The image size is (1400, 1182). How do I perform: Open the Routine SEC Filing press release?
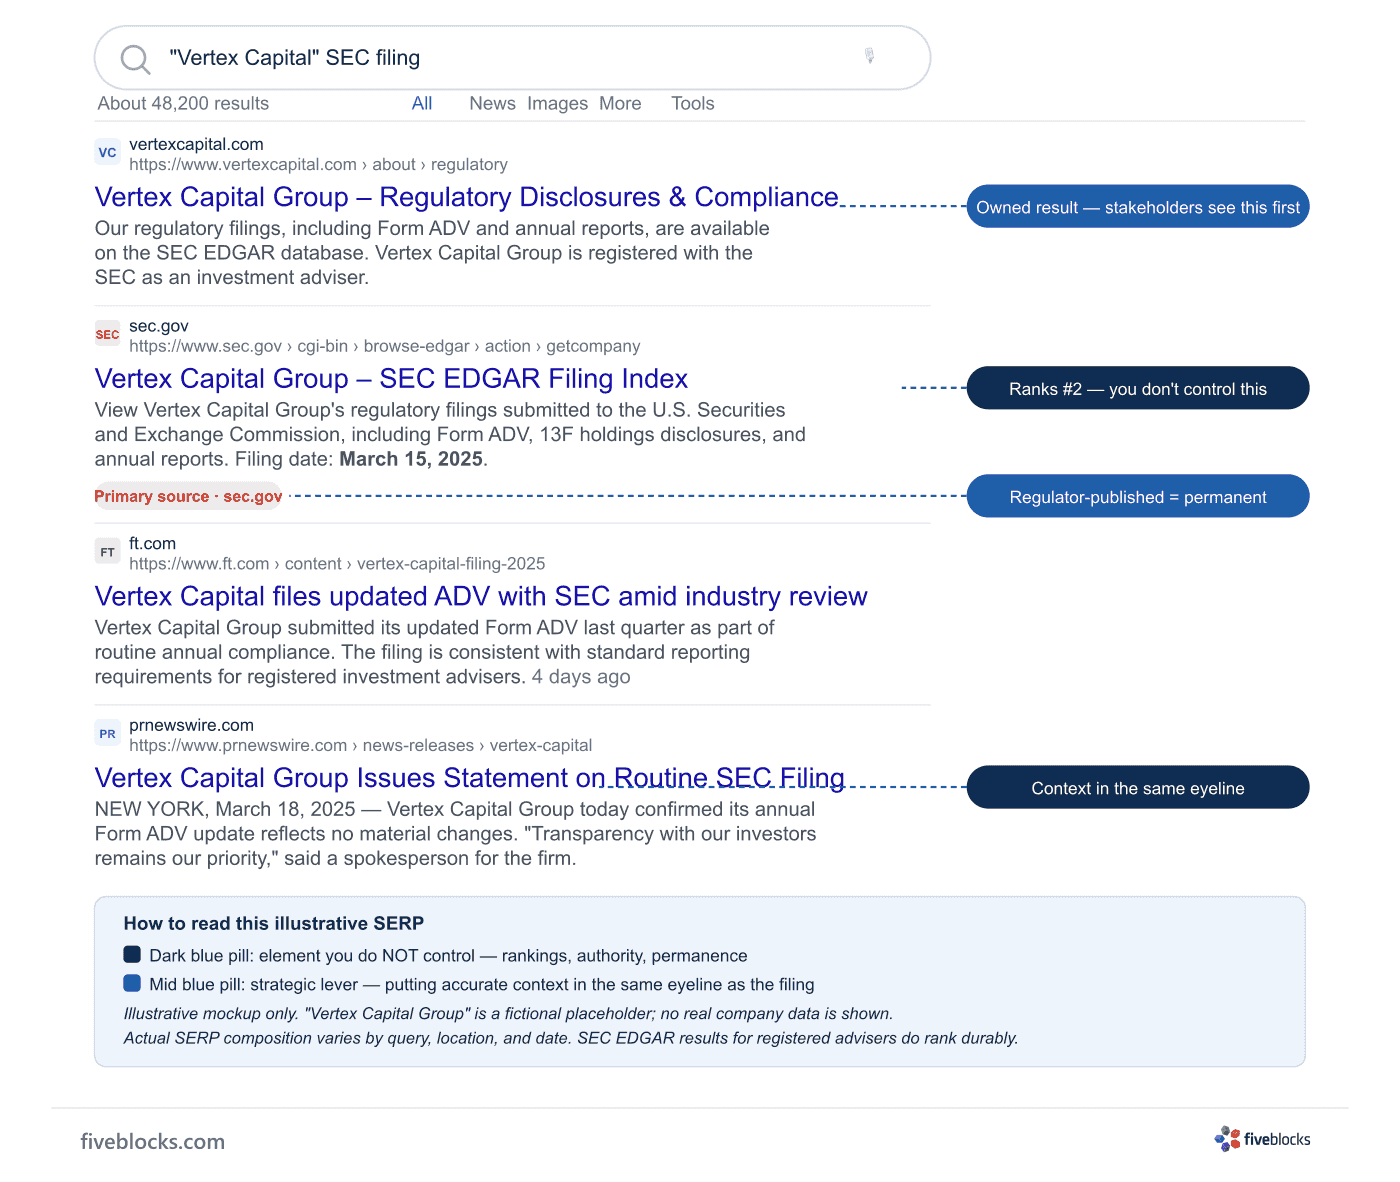(x=469, y=778)
